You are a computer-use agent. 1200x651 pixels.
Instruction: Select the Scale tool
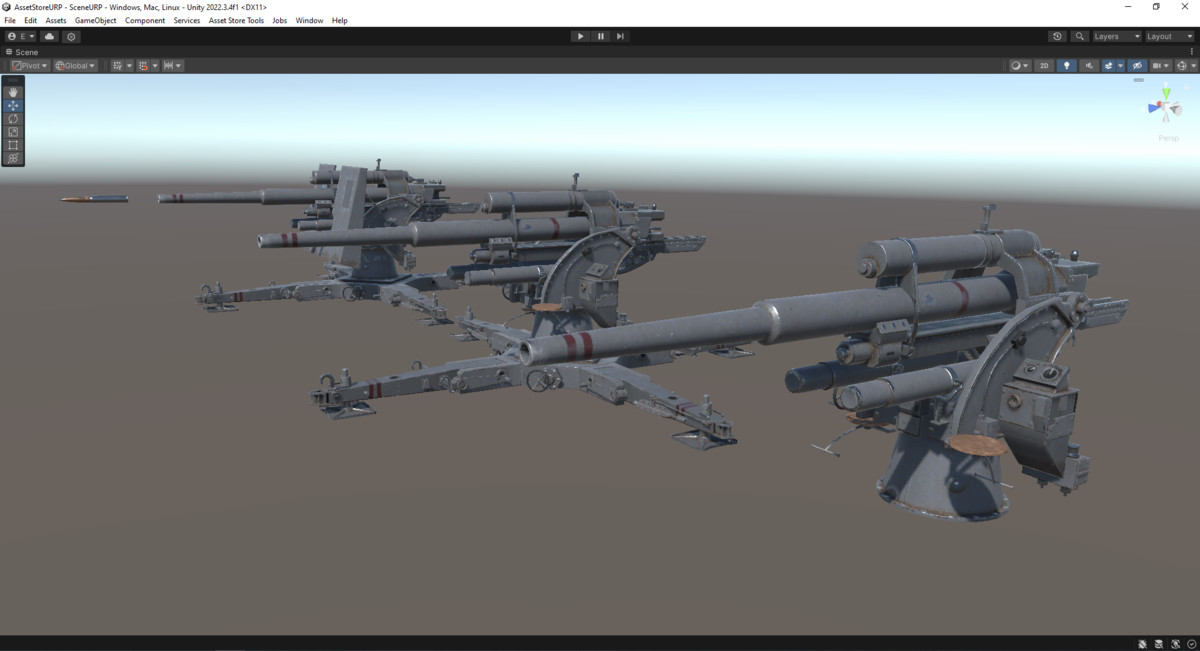click(13, 131)
